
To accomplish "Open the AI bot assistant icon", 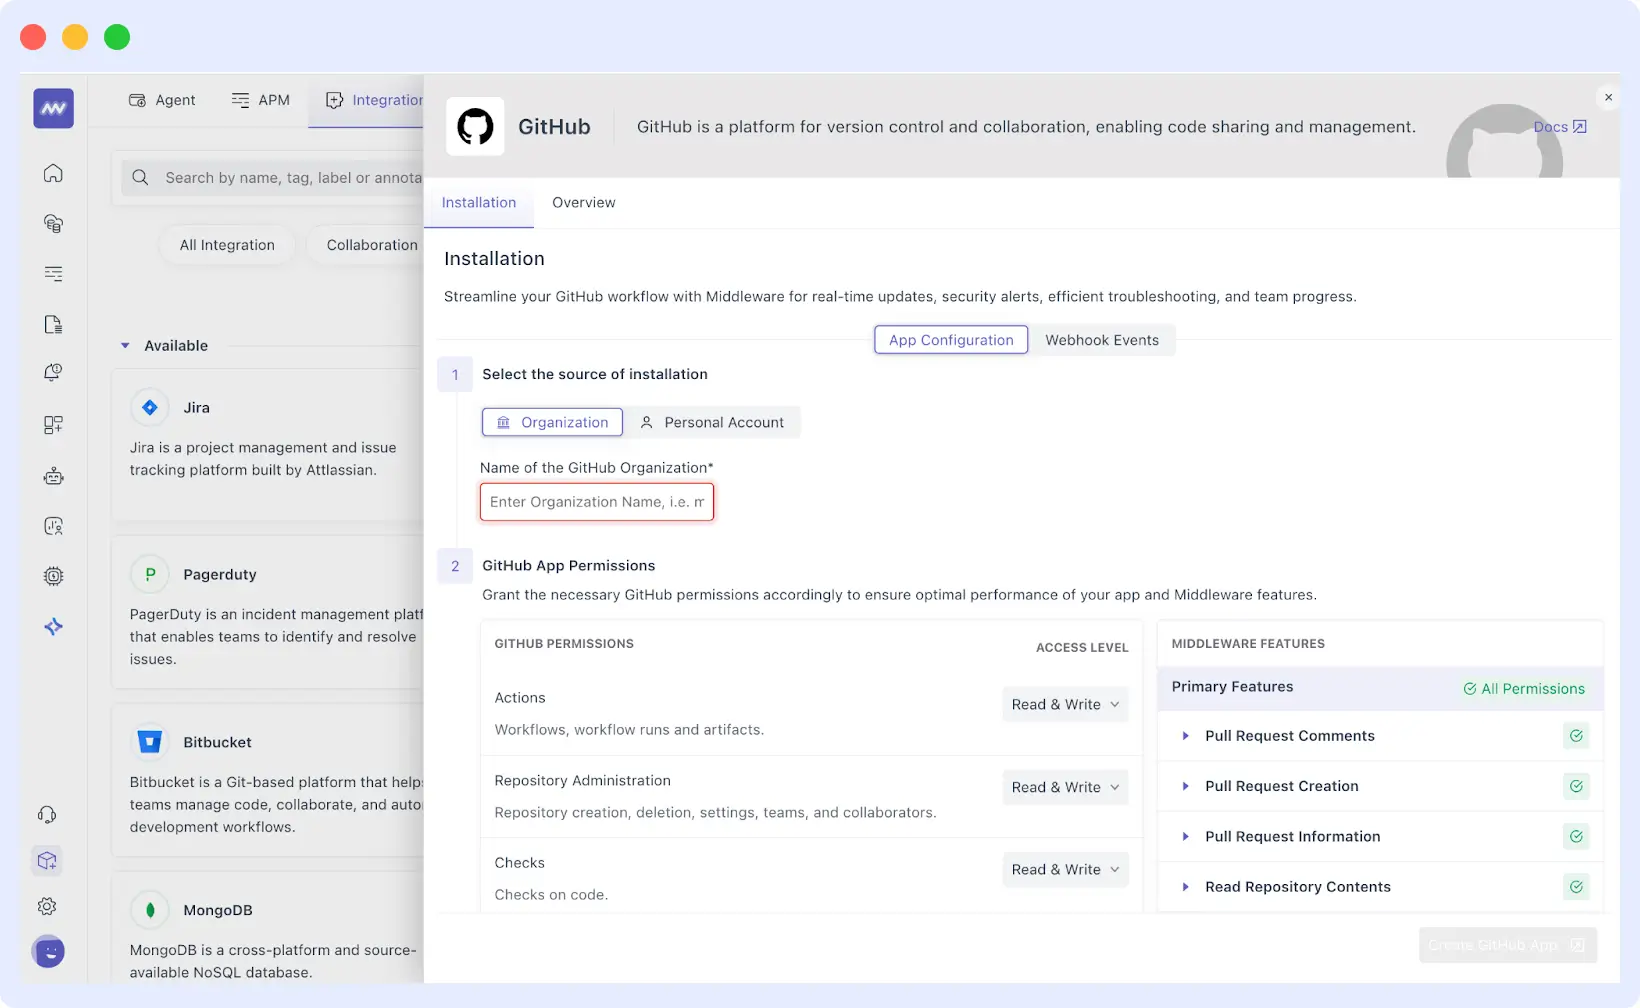I will (52, 476).
